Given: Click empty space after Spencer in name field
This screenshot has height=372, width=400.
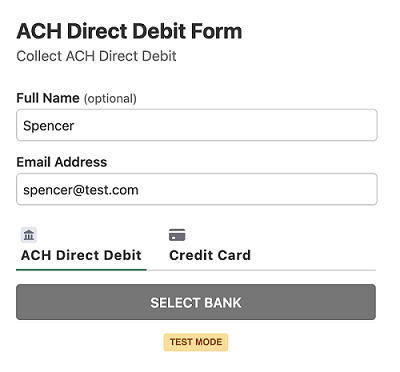Looking at the screenshot, I should [225, 125].
